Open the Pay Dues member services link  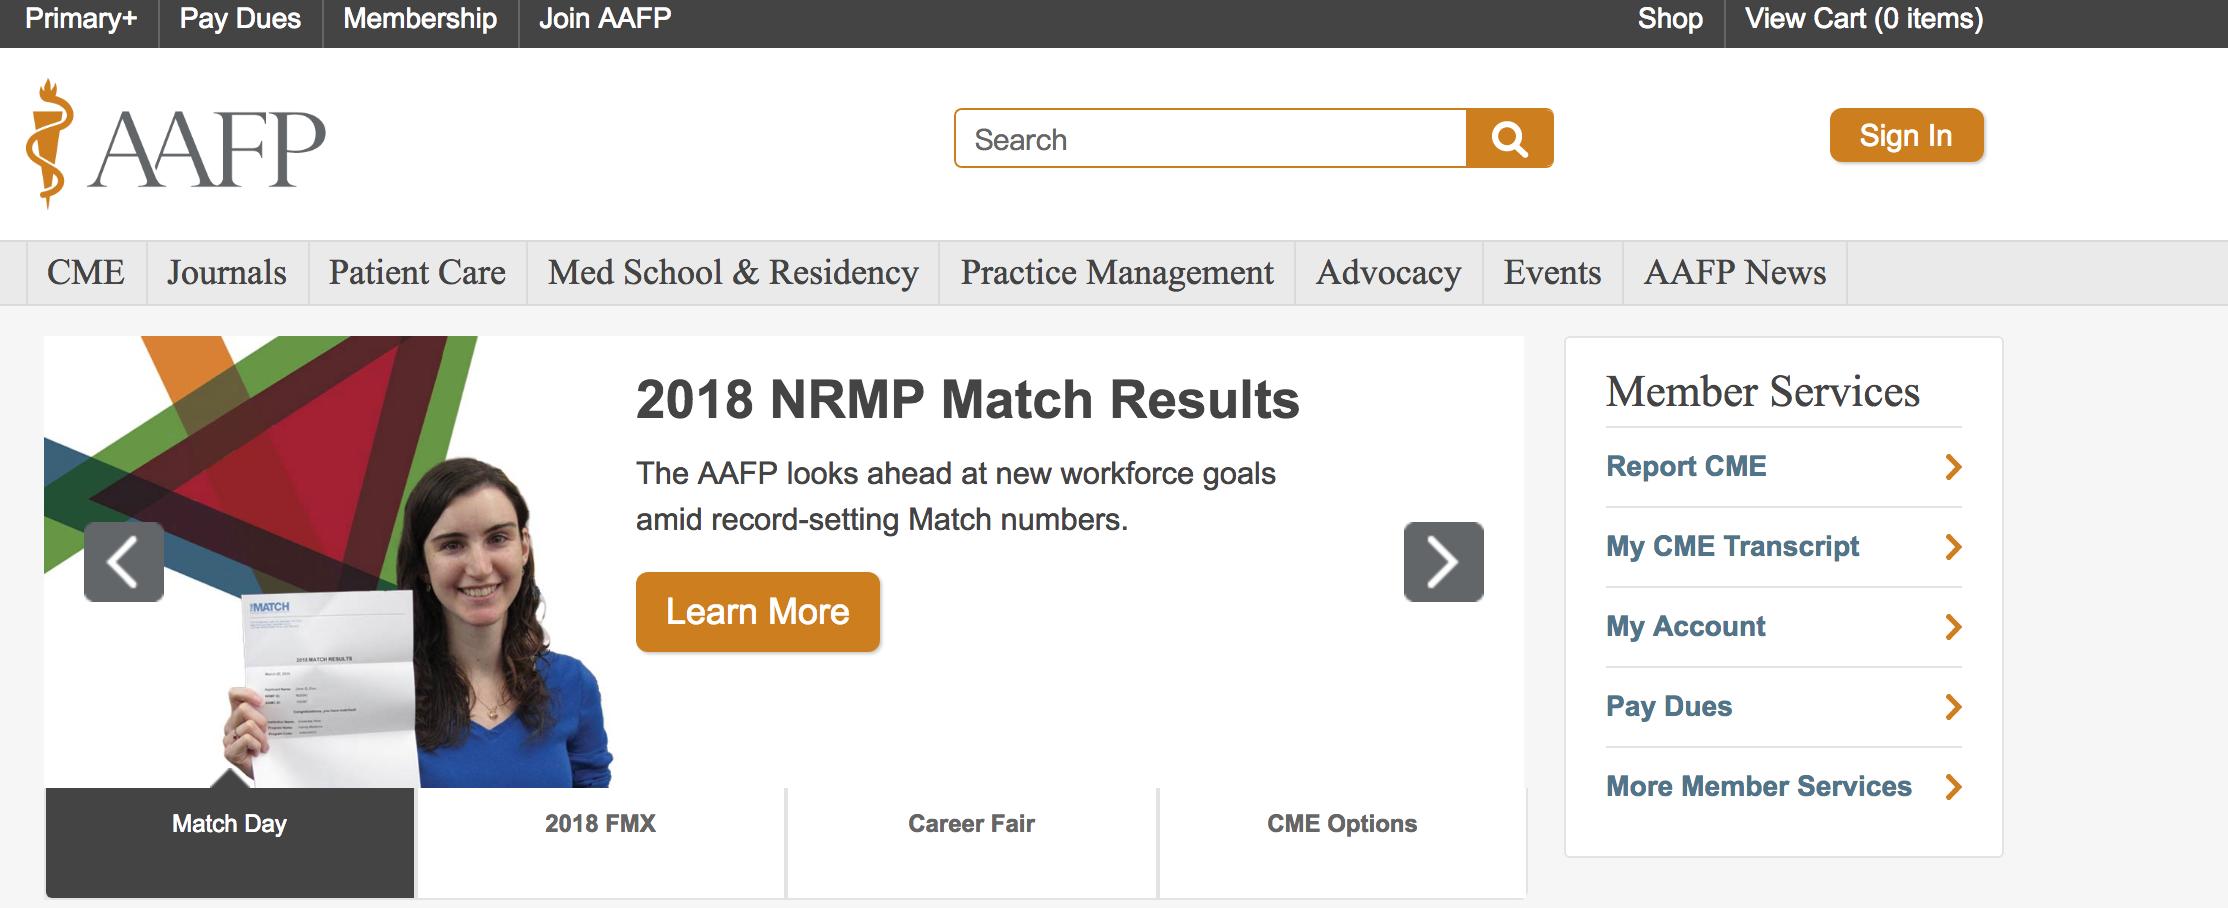(1669, 707)
